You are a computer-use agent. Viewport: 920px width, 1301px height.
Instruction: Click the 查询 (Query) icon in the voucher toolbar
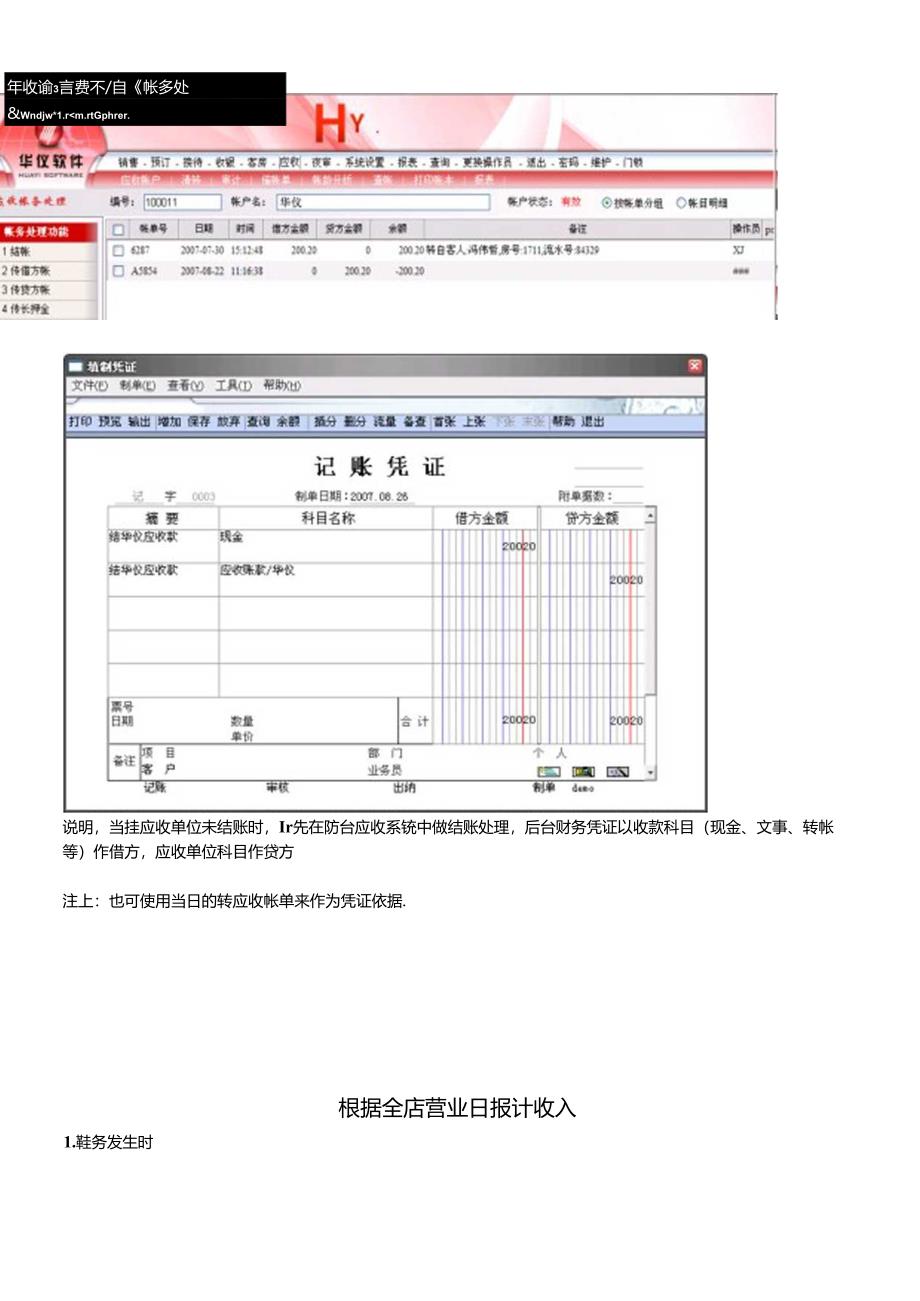pyautogui.click(x=251, y=421)
